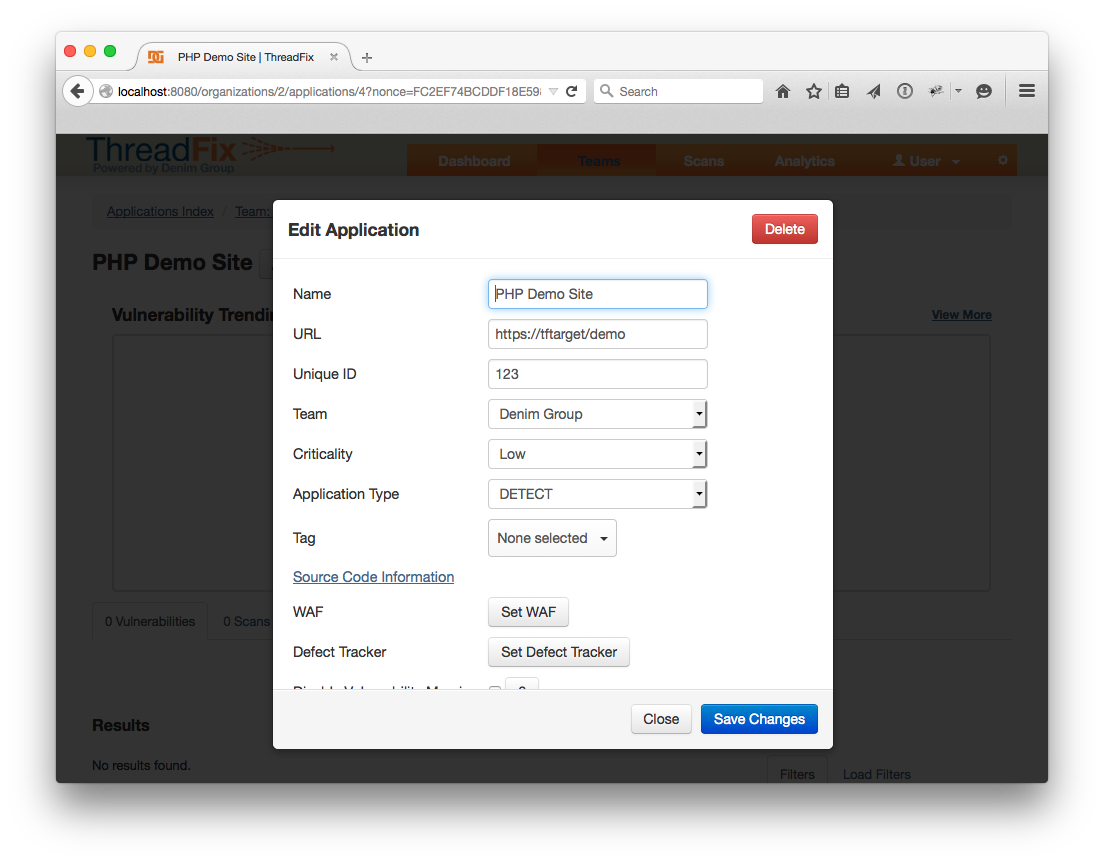This screenshot has width=1104, height=863.
Task: Click Save Changes button
Action: click(x=759, y=719)
